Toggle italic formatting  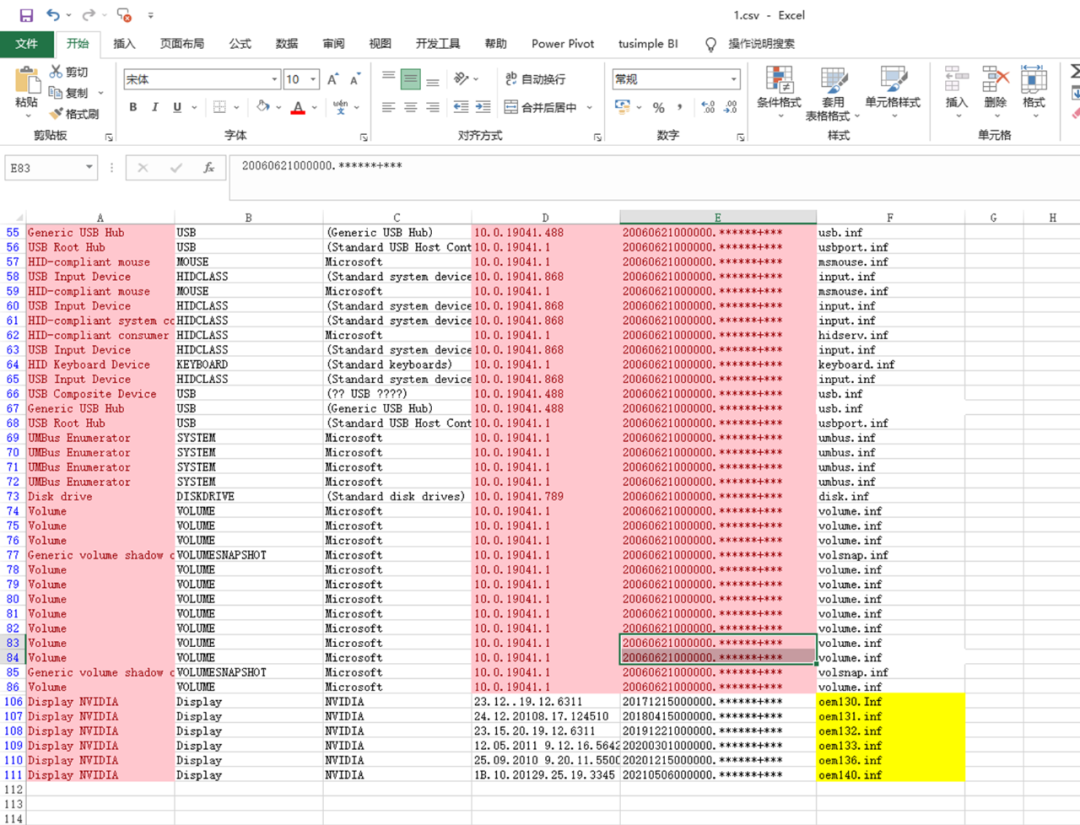(155, 107)
